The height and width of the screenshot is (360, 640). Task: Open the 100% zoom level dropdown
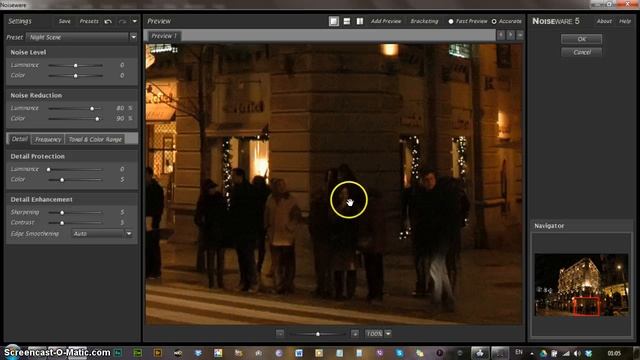coord(378,333)
